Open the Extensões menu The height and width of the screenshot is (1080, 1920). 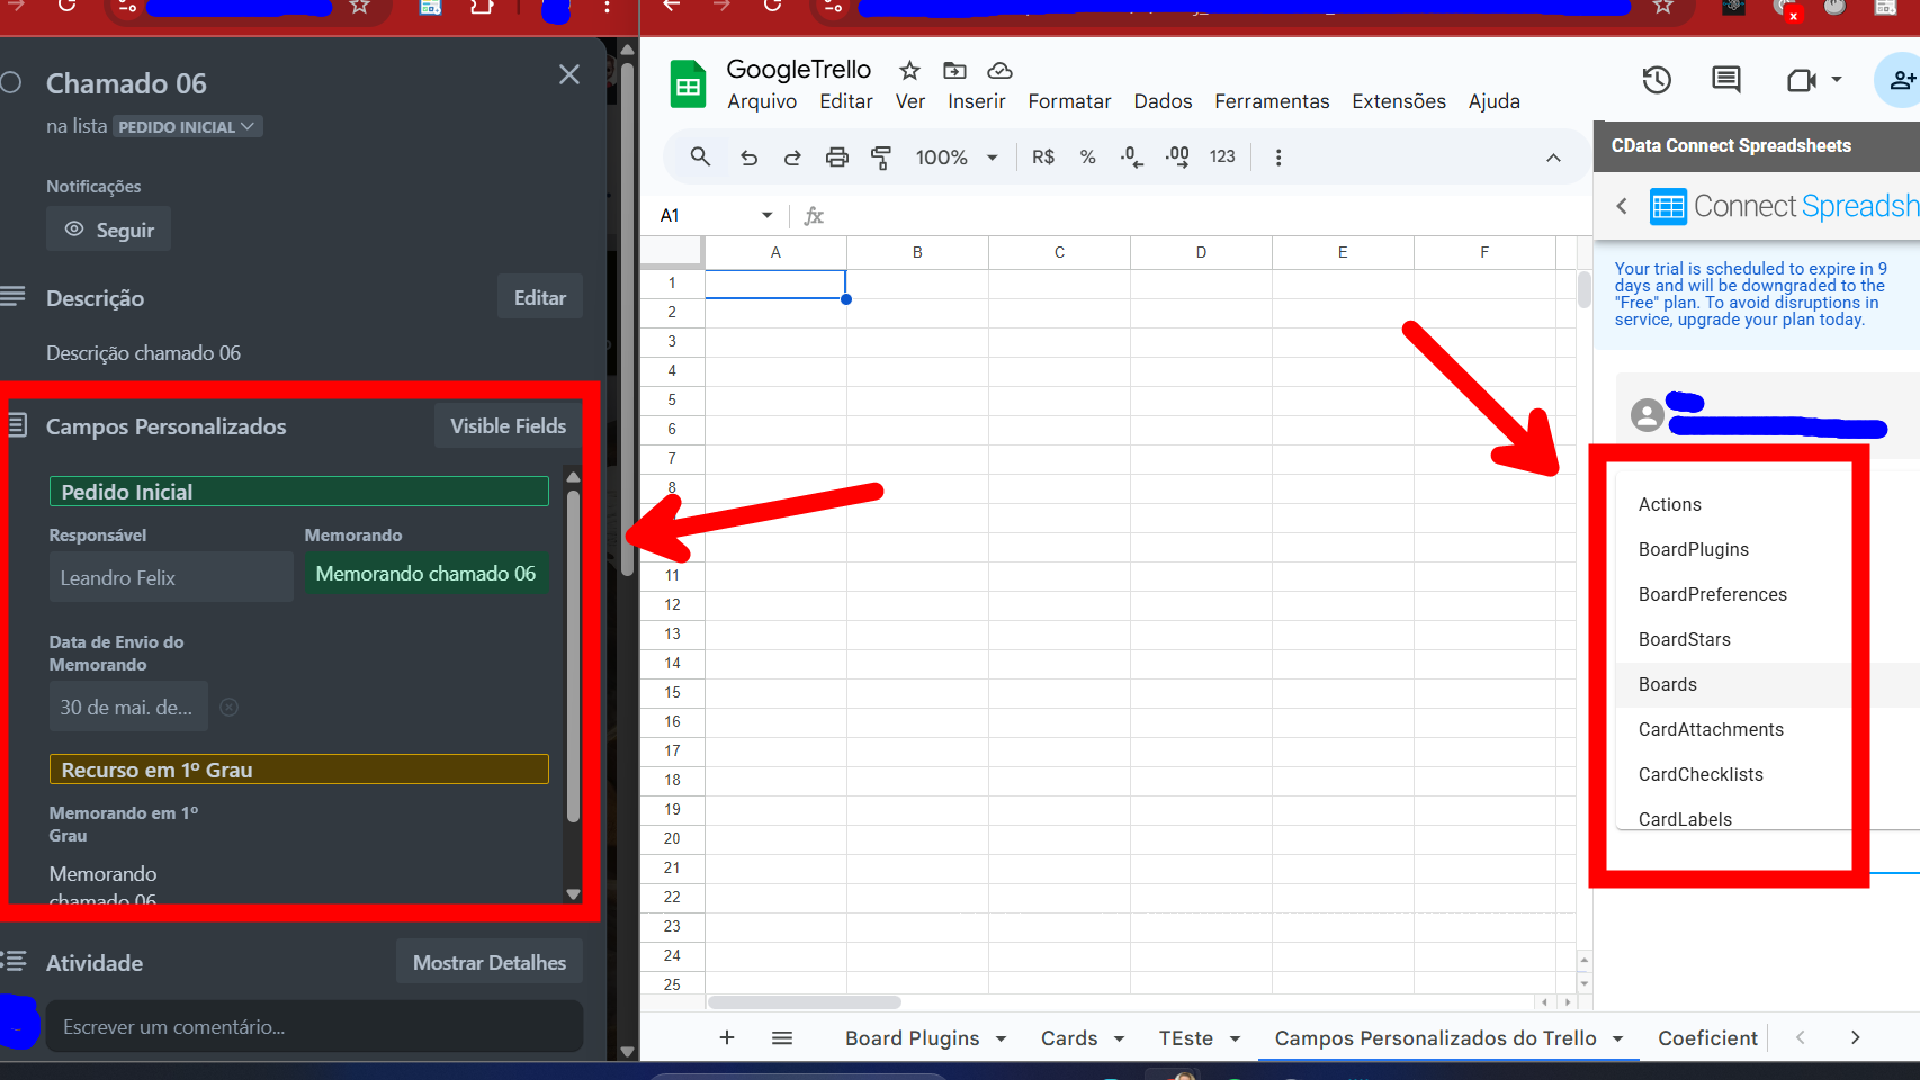[x=1399, y=101]
